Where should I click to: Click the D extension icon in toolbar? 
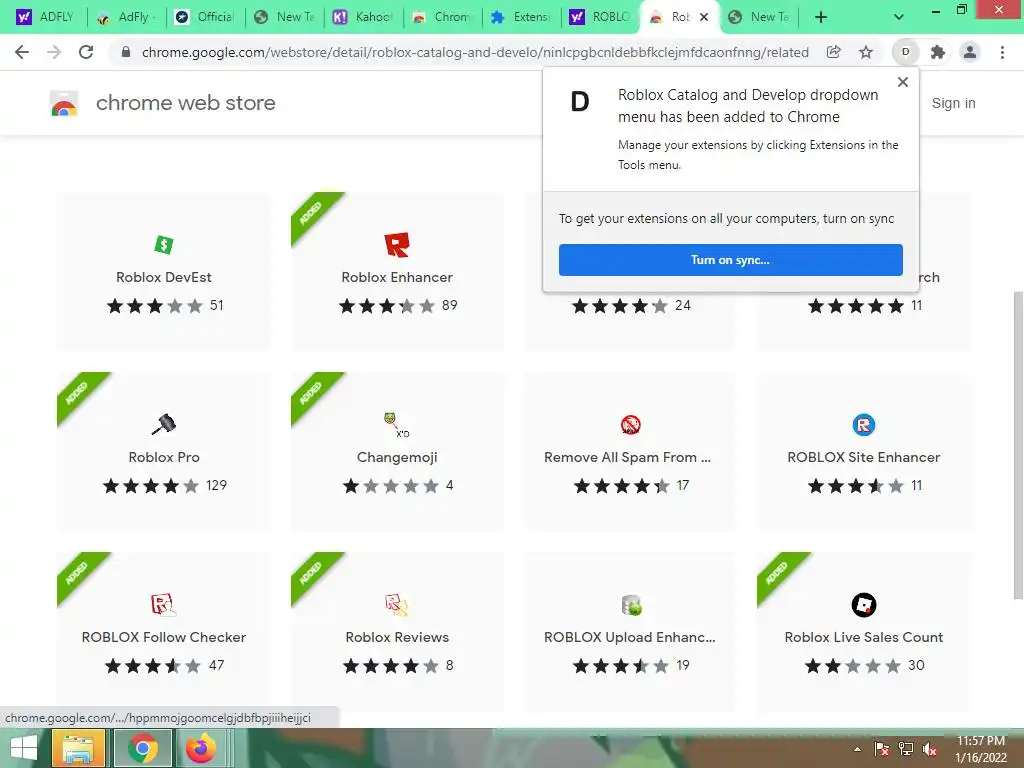point(905,52)
